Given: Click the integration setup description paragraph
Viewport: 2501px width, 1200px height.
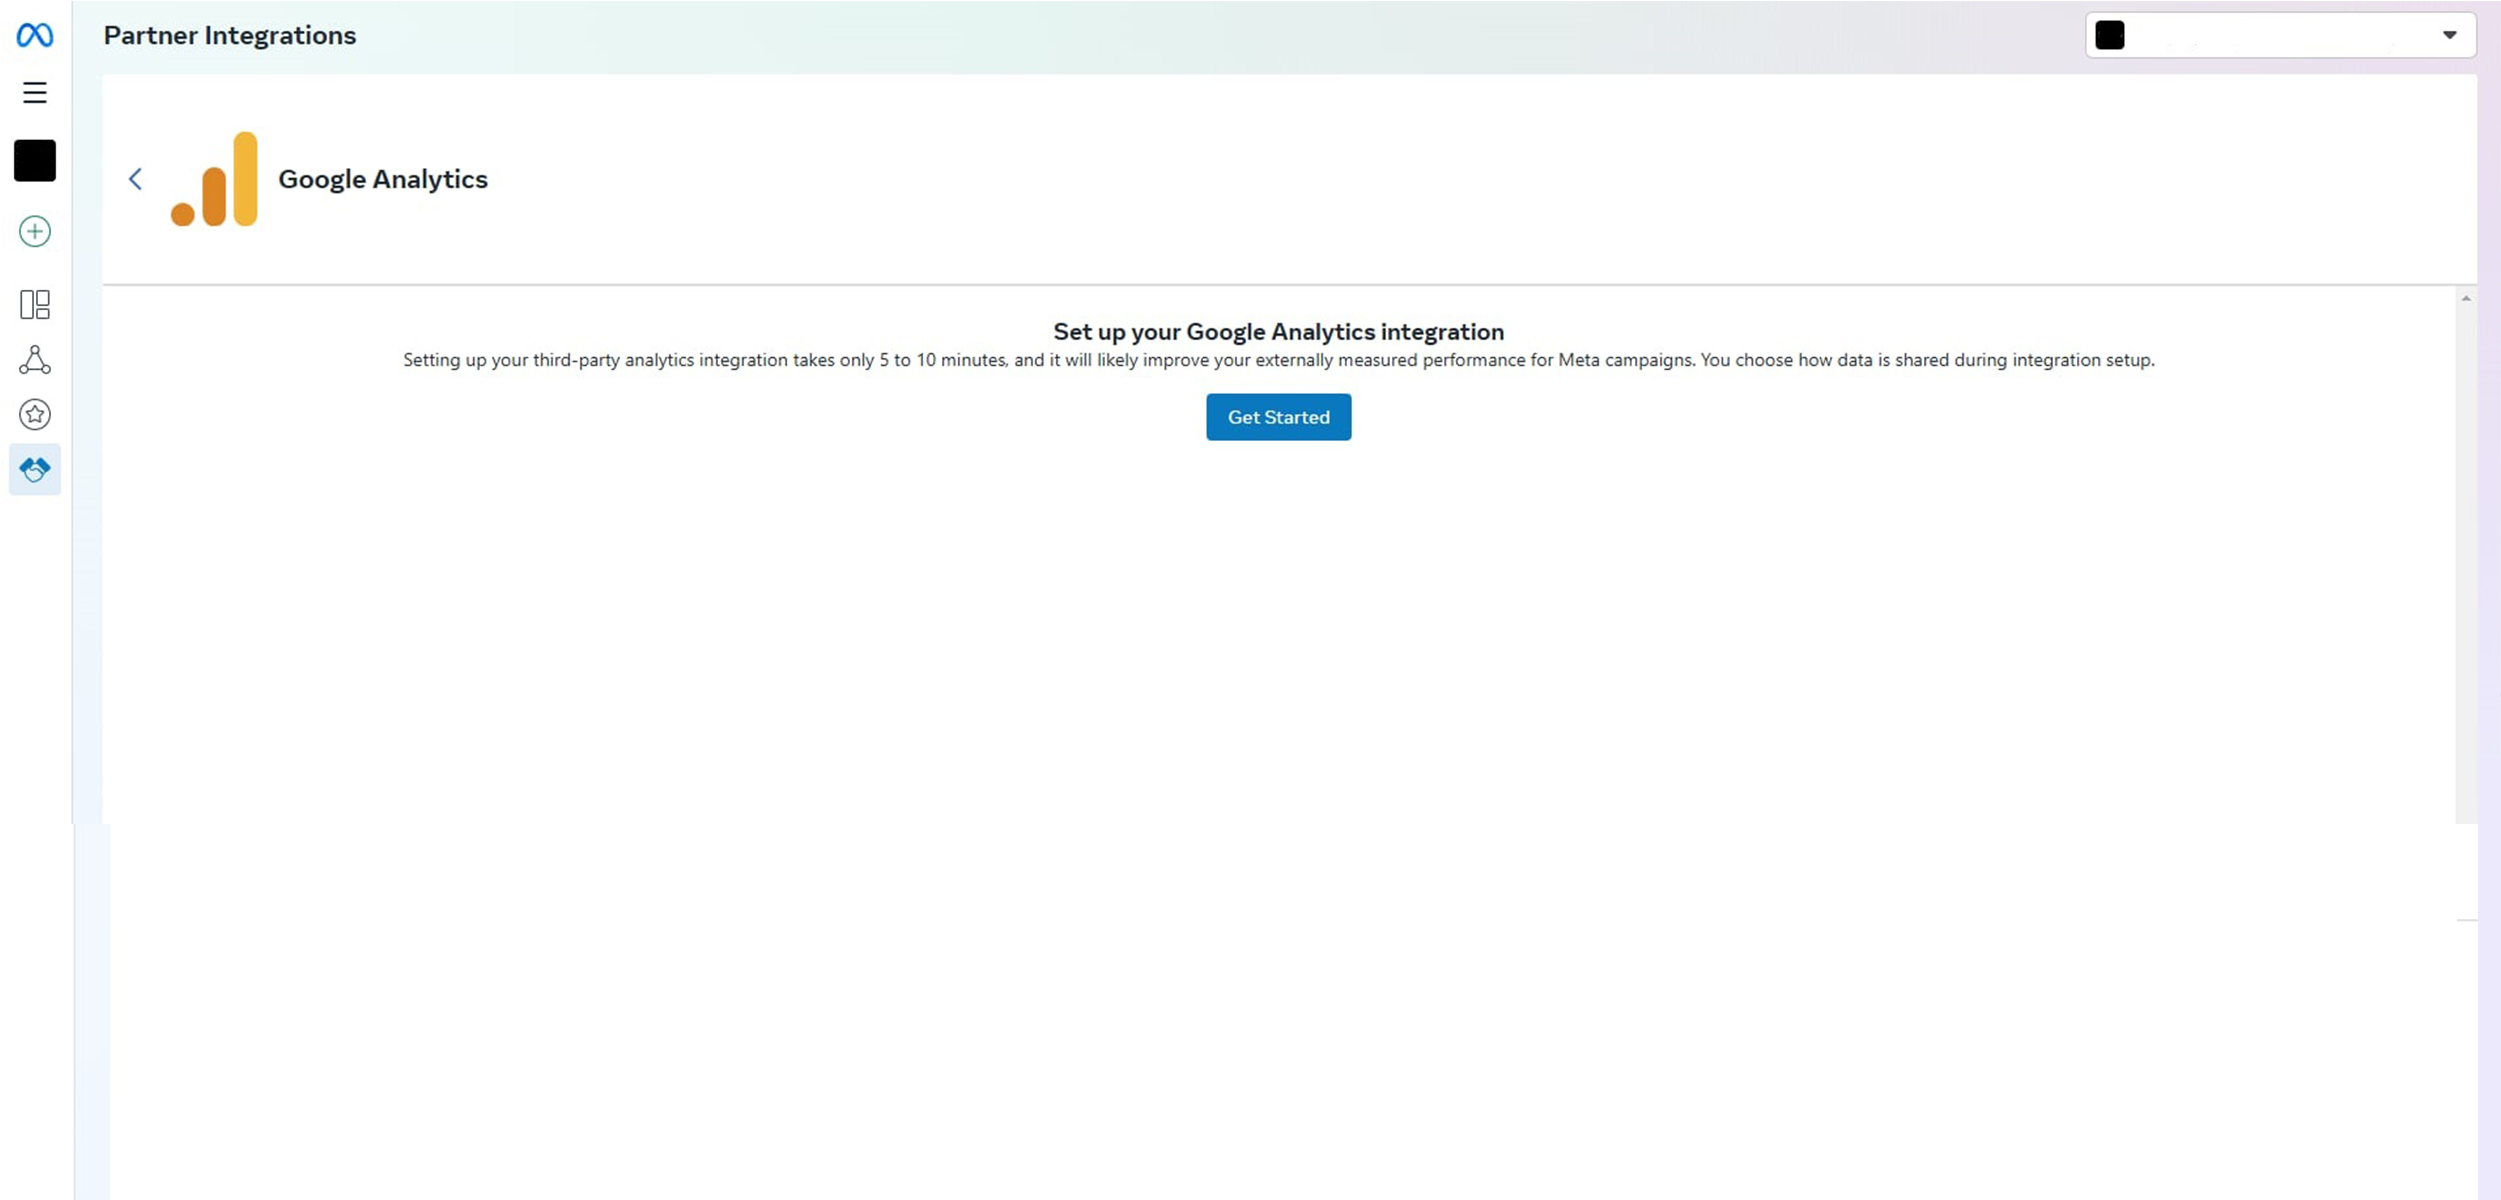Looking at the screenshot, I should [x=1278, y=360].
